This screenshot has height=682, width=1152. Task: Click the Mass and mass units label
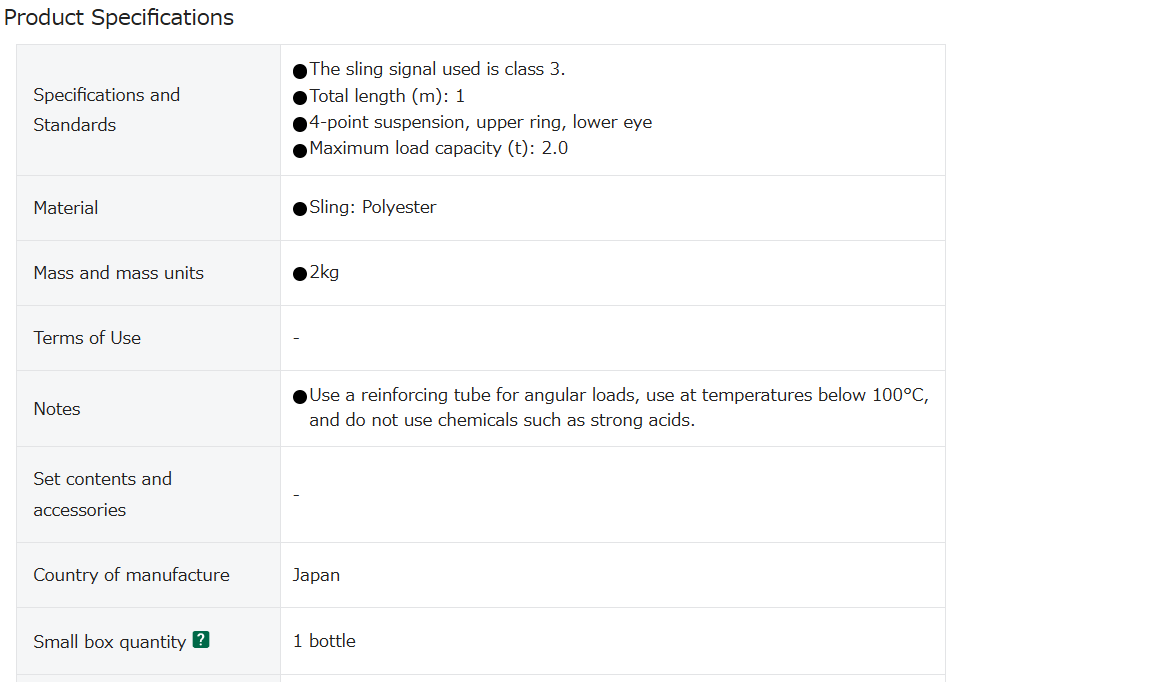[x=118, y=273]
